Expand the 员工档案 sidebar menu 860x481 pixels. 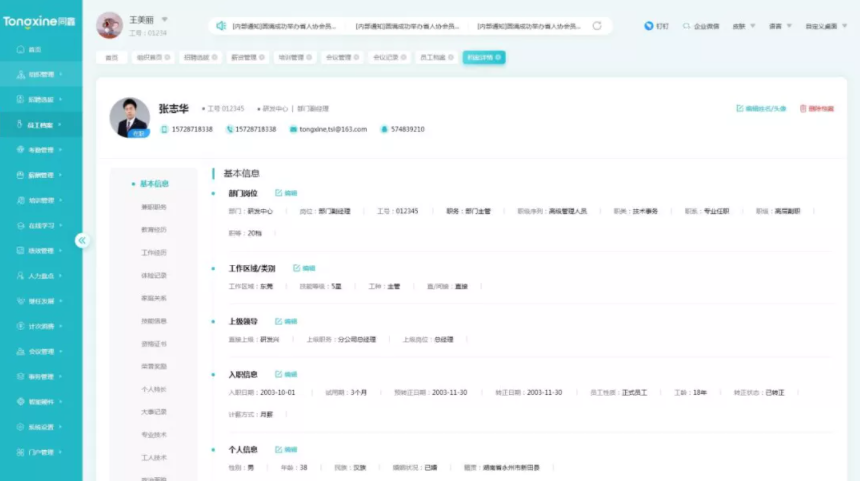pos(40,125)
